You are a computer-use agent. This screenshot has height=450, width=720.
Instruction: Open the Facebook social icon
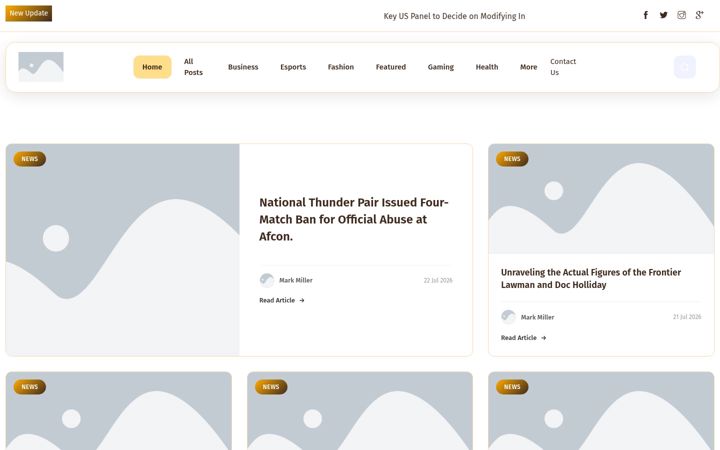[x=645, y=15]
